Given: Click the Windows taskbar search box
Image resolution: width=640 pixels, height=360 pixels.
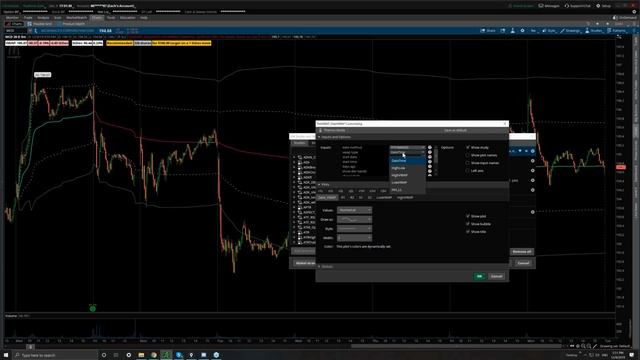Looking at the screenshot, I should 55,355.
